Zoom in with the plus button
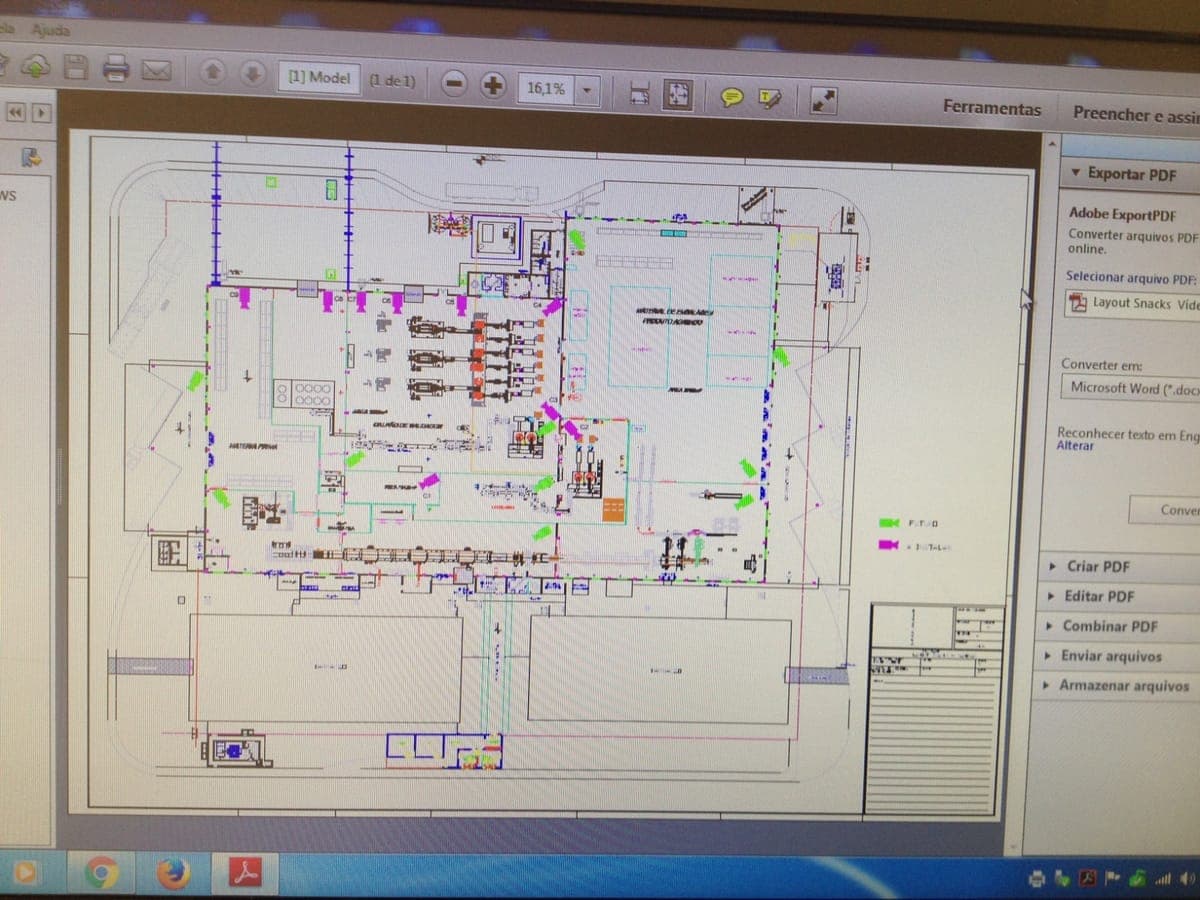1200x900 pixels. (492, 86)
